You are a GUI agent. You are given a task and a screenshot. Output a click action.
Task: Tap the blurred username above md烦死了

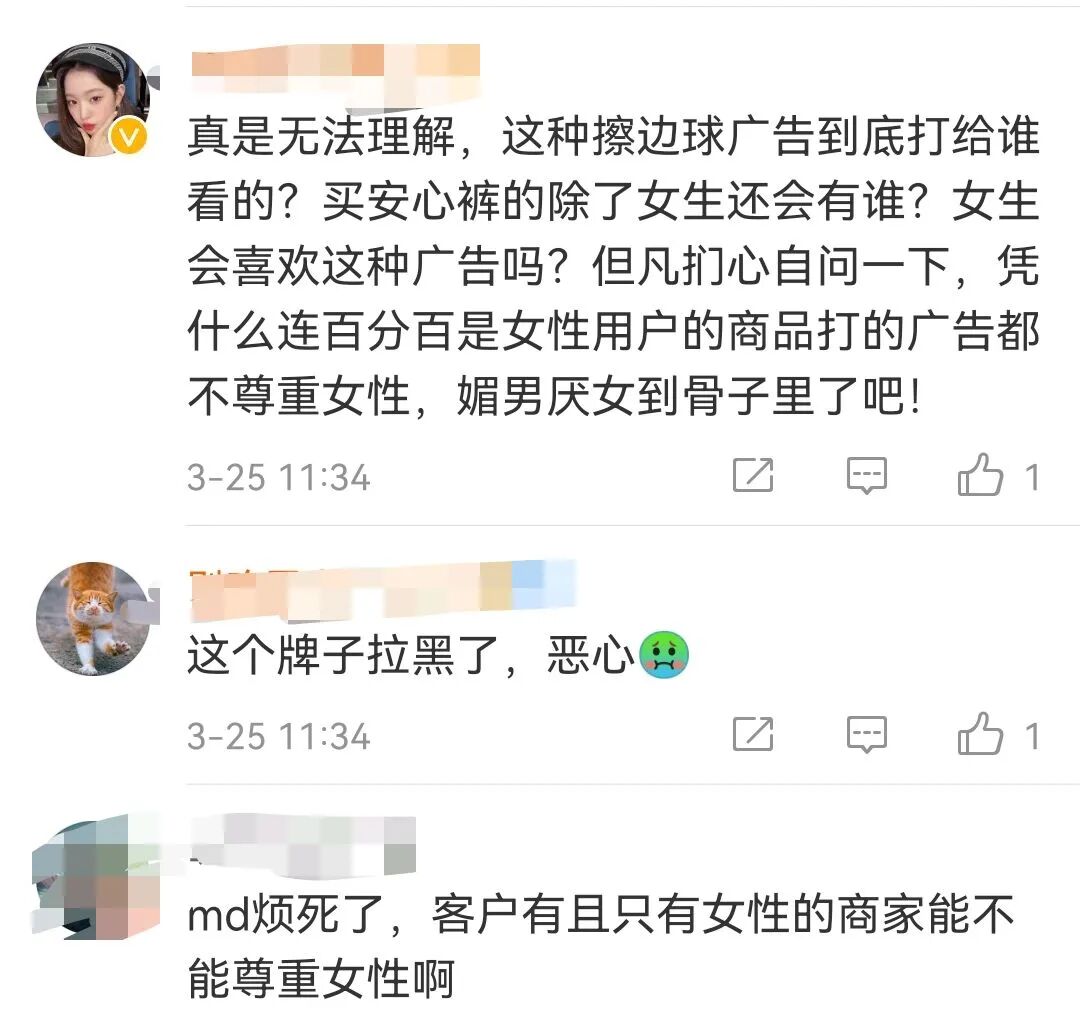click(302, 846)
